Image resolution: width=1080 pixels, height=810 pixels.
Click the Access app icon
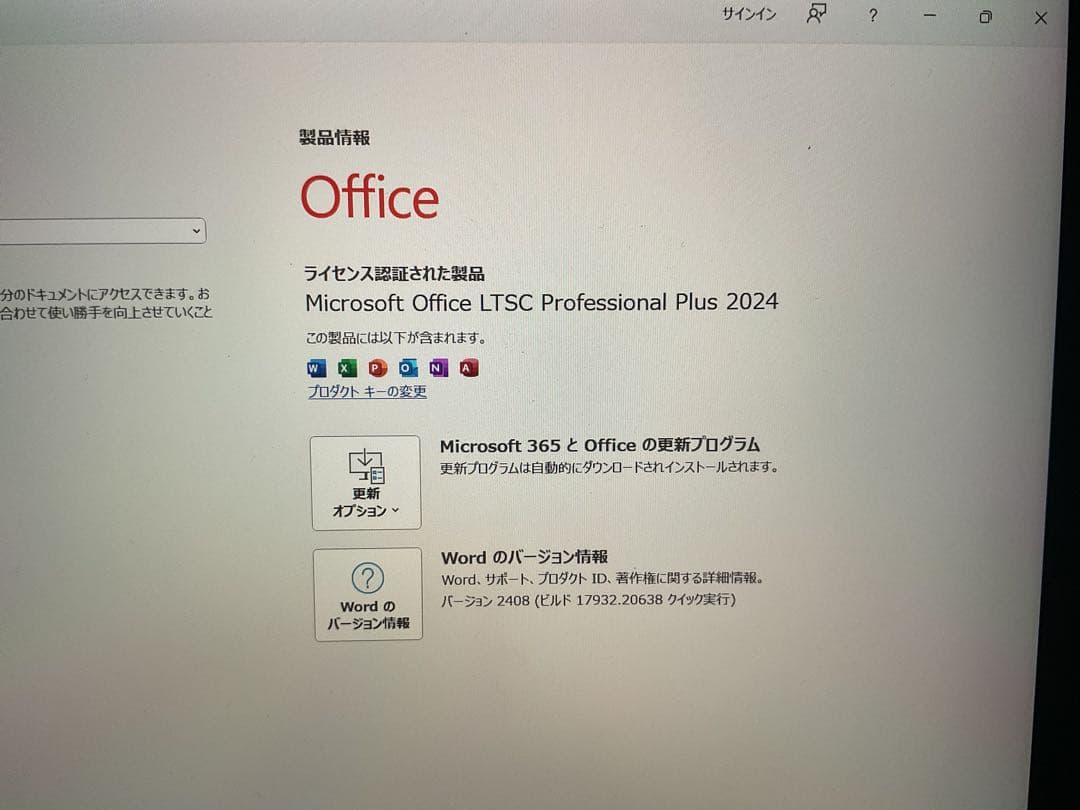coord(468,368)
